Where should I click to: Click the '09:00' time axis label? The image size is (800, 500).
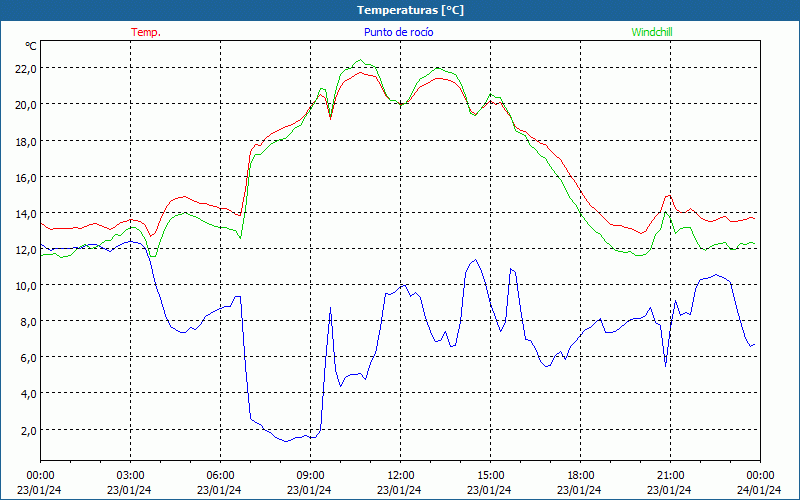point(310,476)
